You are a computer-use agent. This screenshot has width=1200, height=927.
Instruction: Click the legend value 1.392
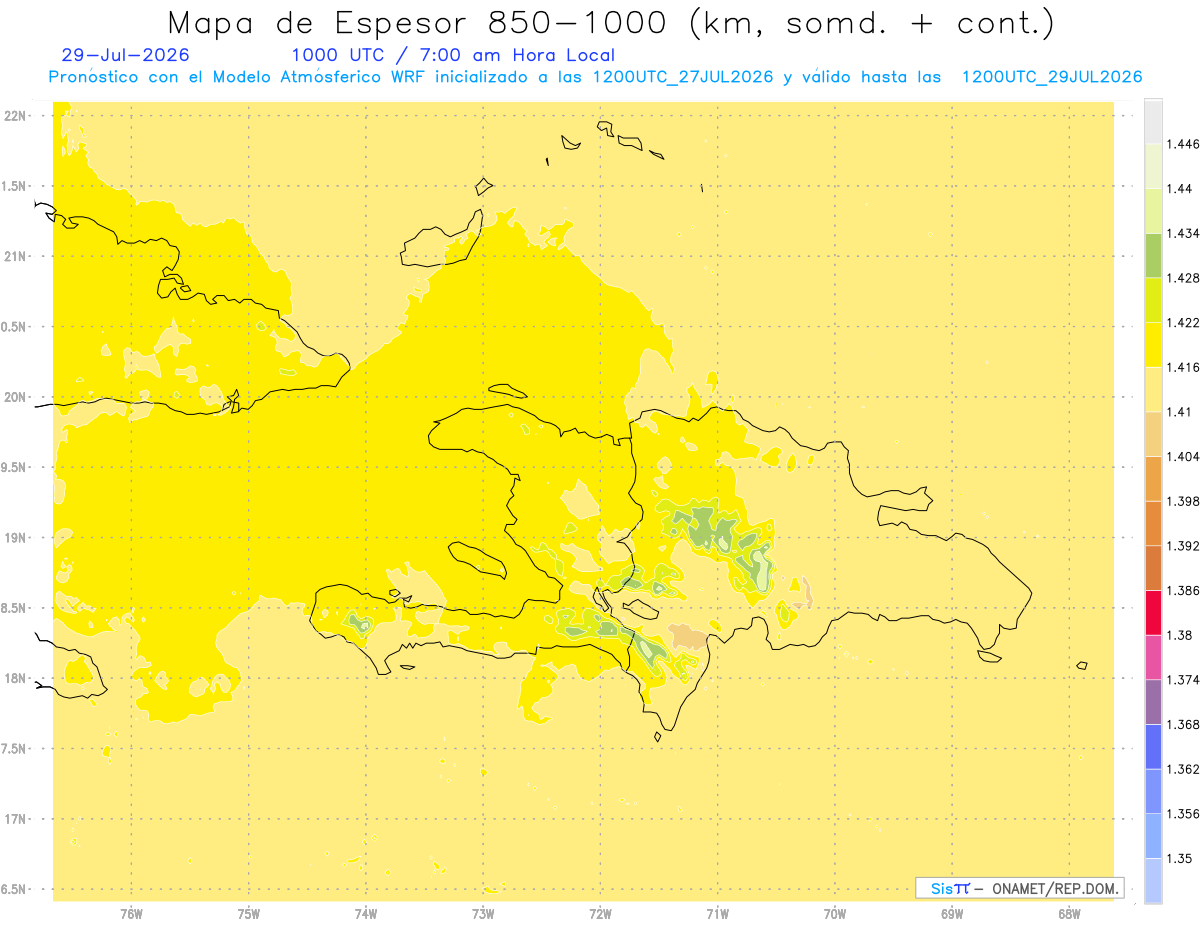coord(1184,546)
